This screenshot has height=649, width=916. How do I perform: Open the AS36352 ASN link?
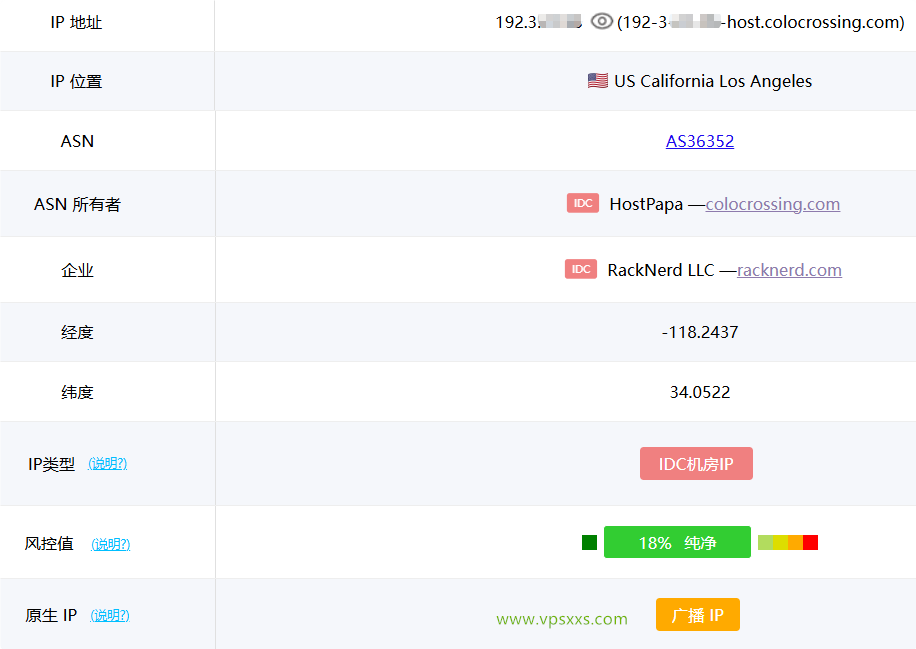[700, 141]
